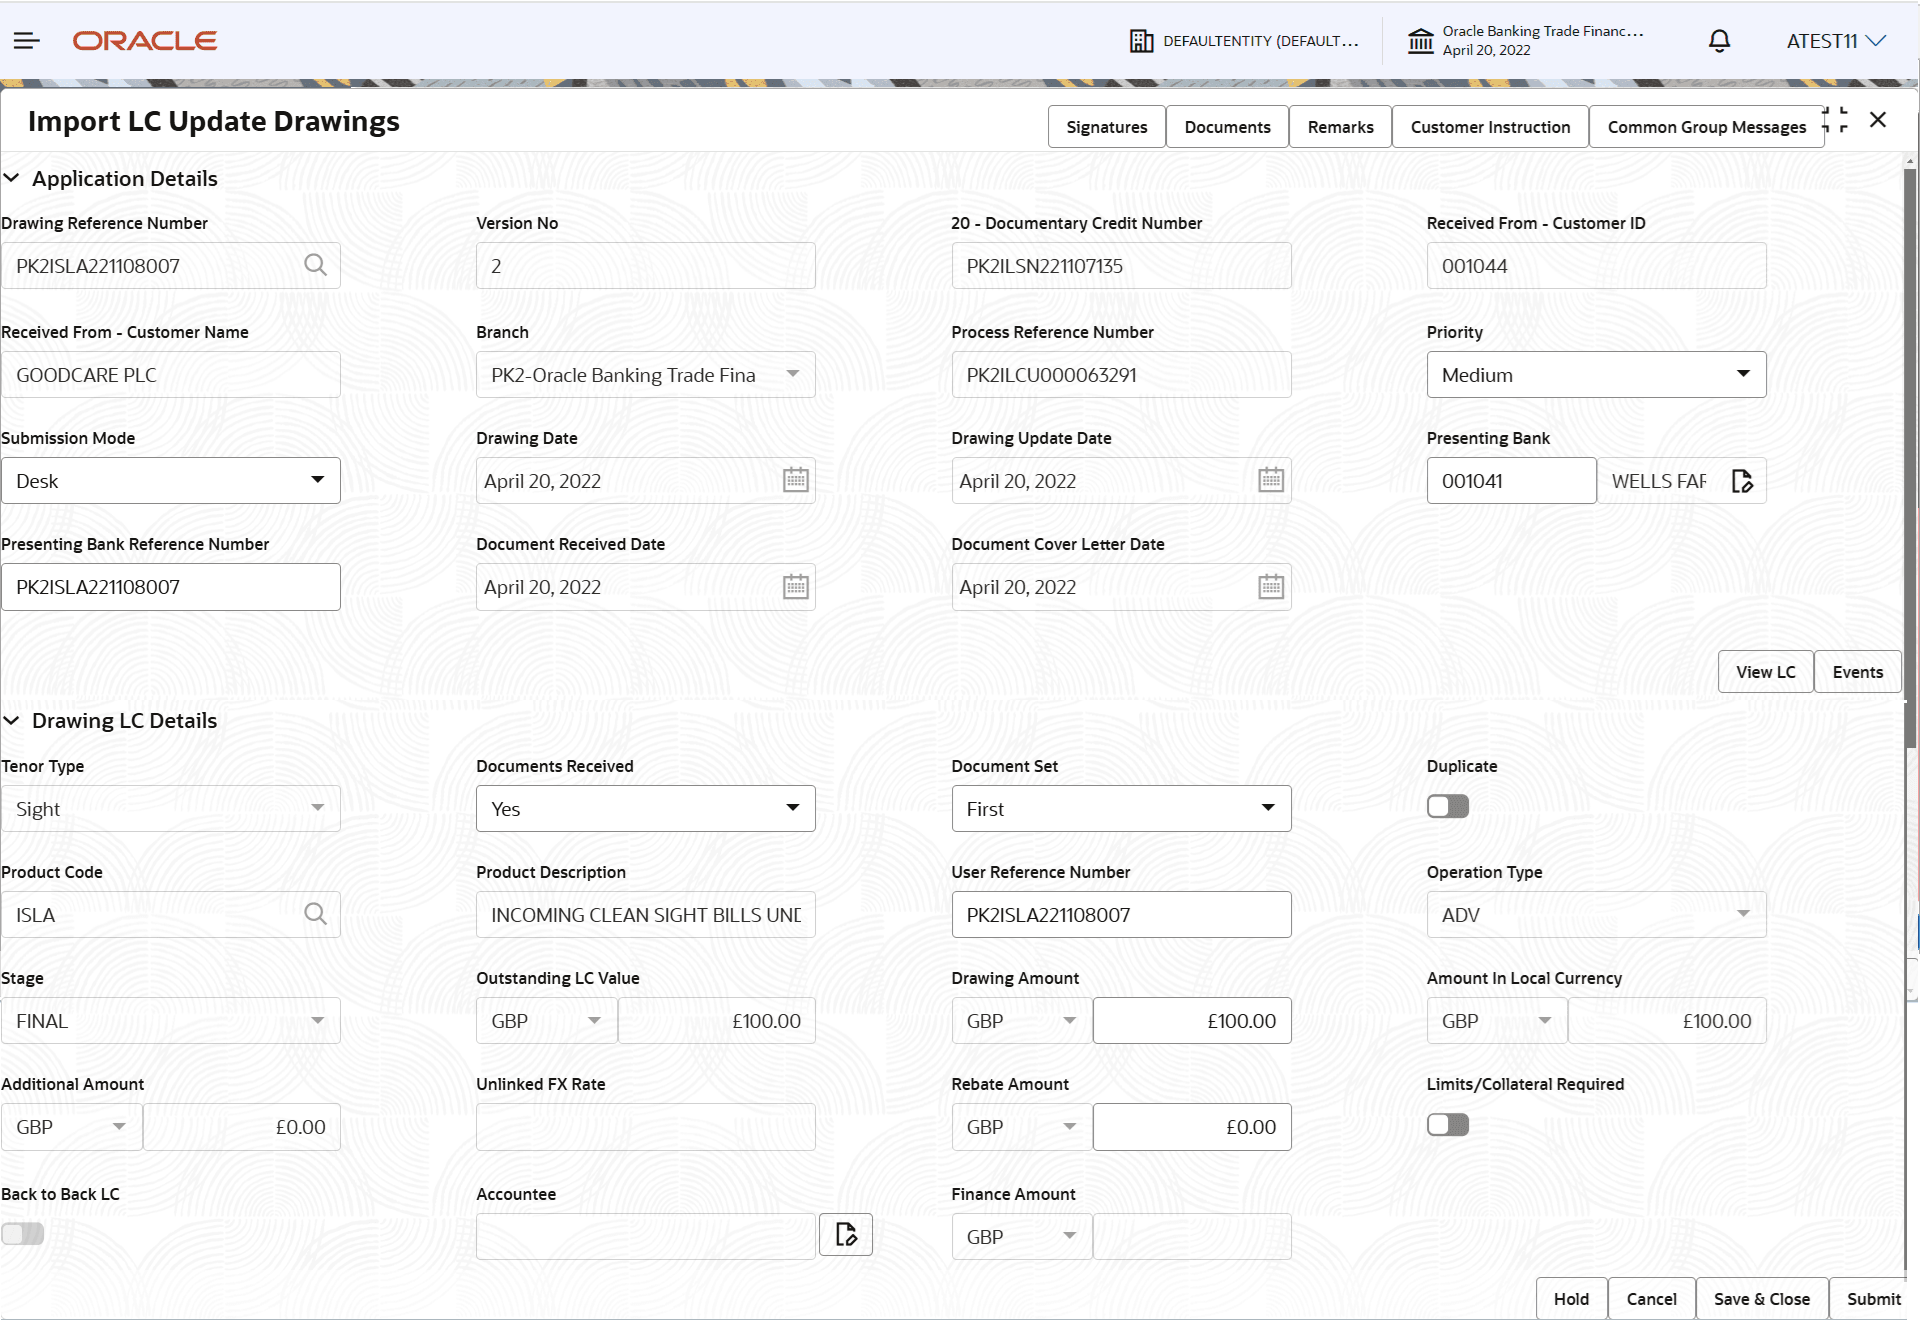Enable the Duplicate toggle

click(x=1447, y=806)
